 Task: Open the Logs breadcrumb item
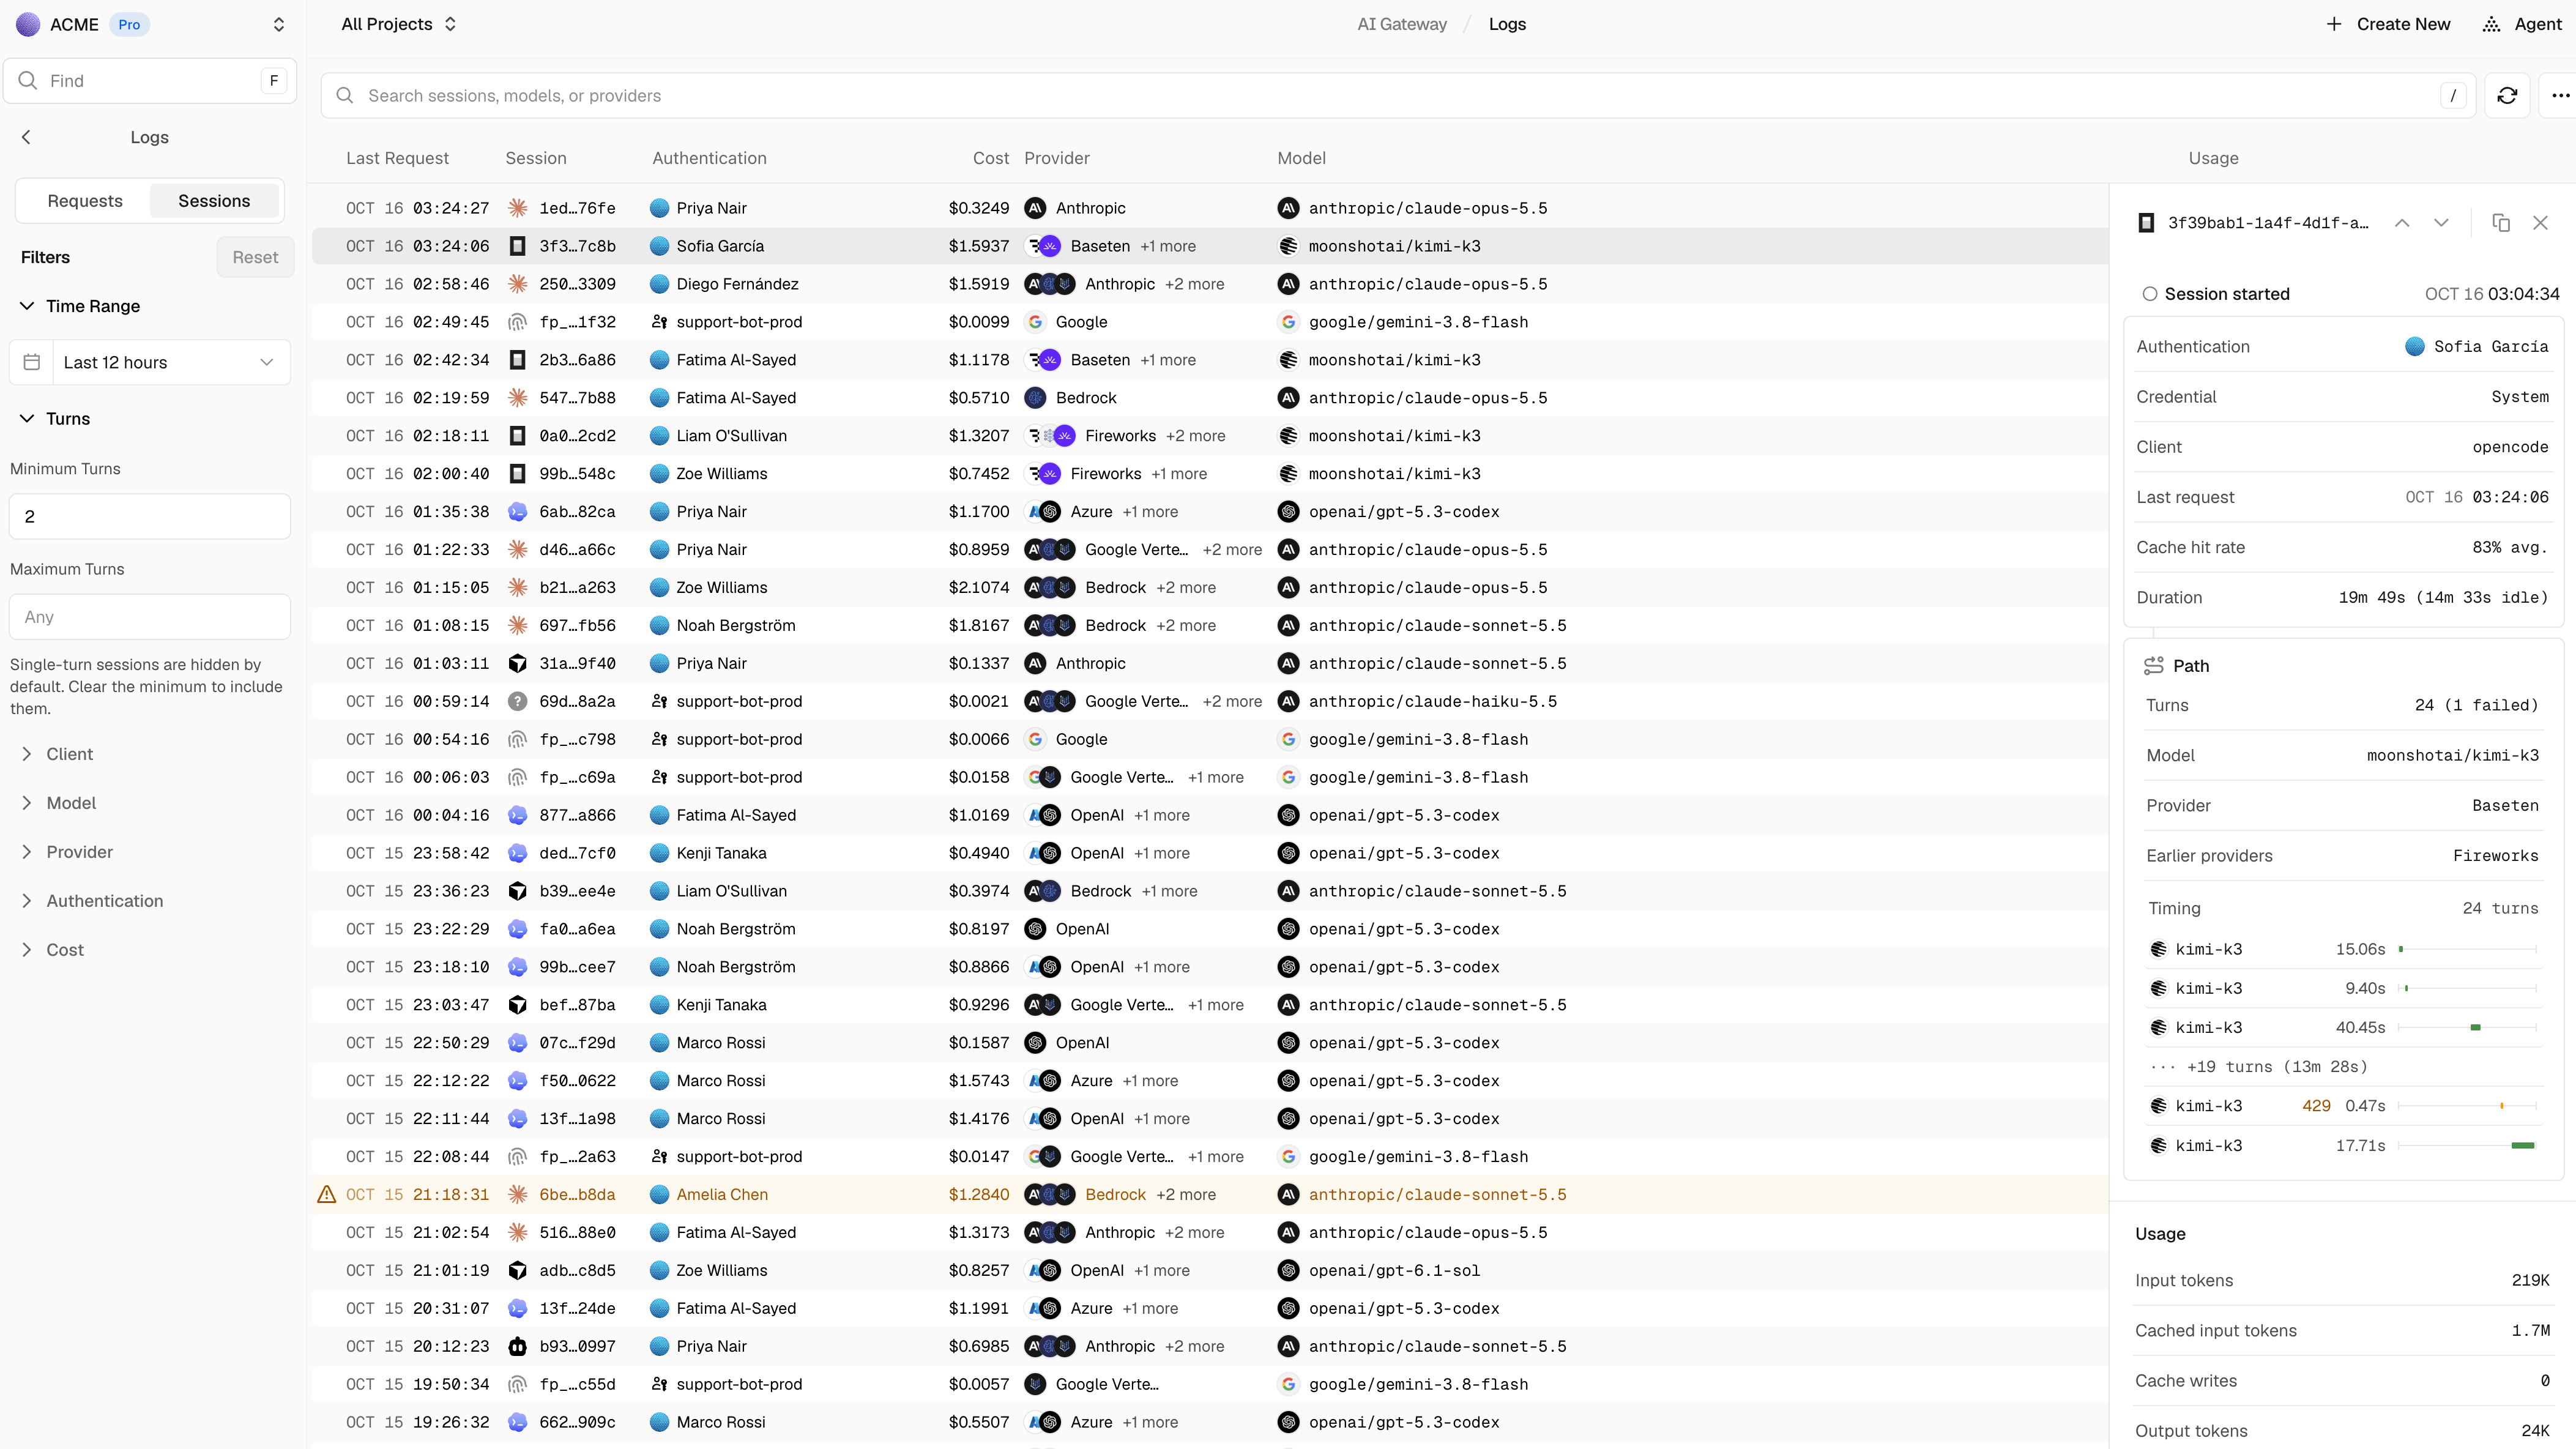click(x=1506, y=24)
